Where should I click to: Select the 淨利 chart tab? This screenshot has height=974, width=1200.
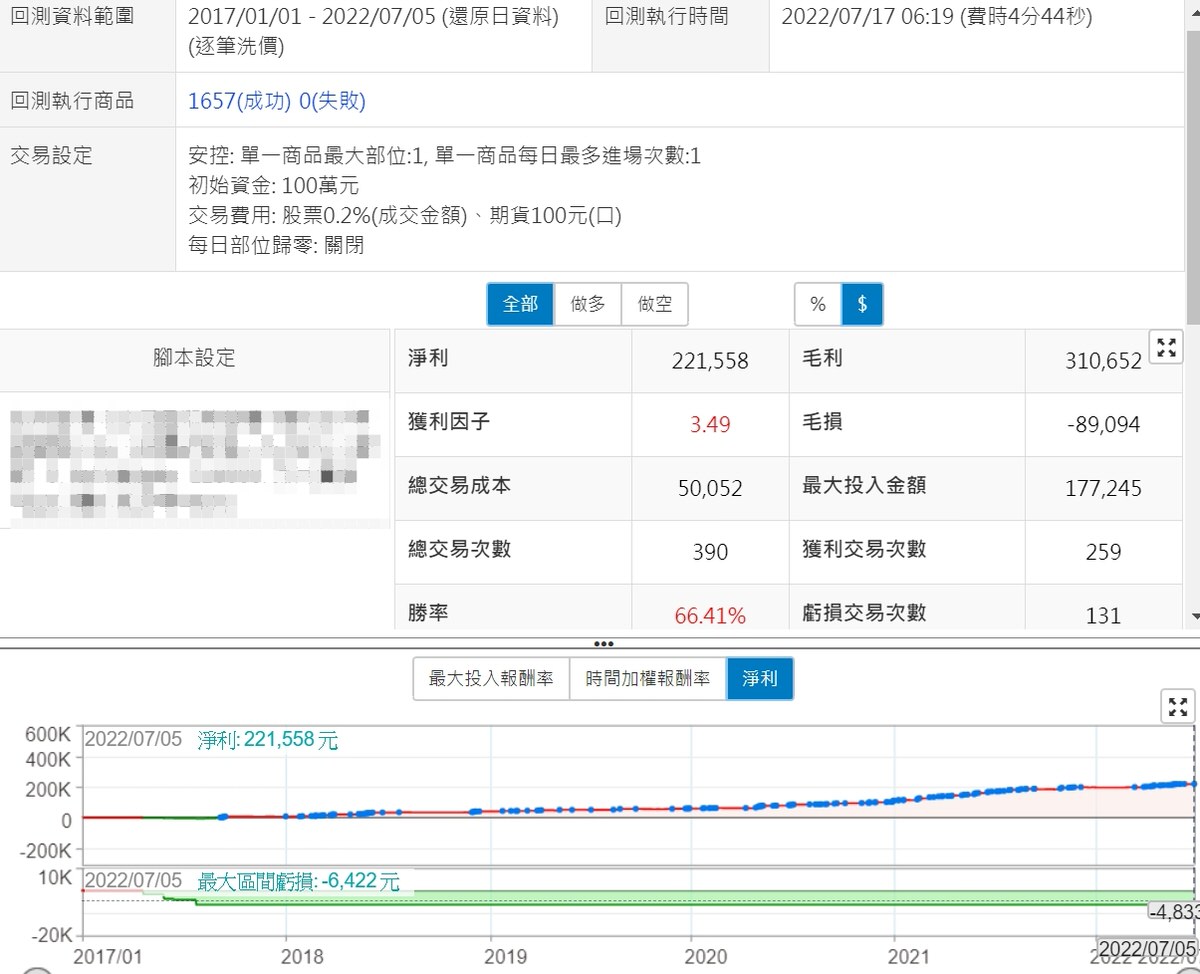click(x=760, y=679)
